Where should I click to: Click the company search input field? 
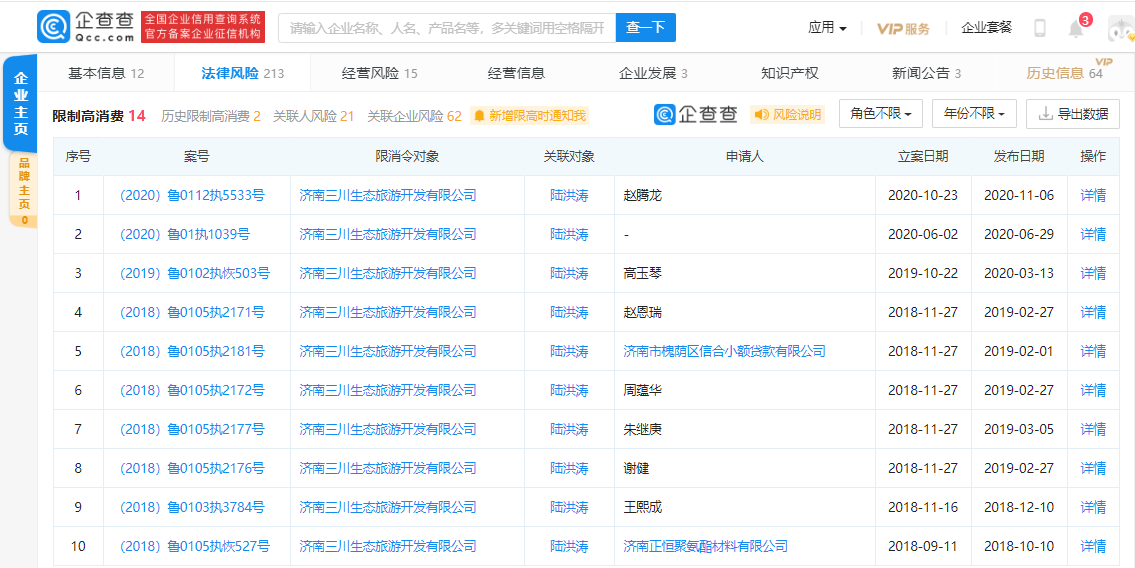(446, 28)
